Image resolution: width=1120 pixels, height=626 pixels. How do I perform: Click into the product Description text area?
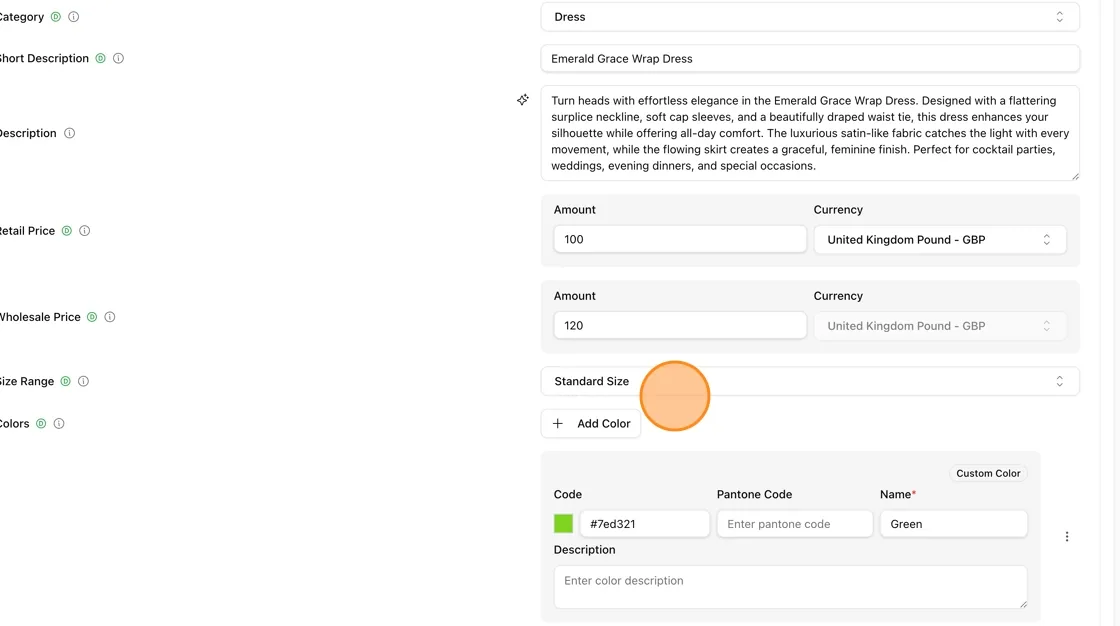tap(810, 133)
